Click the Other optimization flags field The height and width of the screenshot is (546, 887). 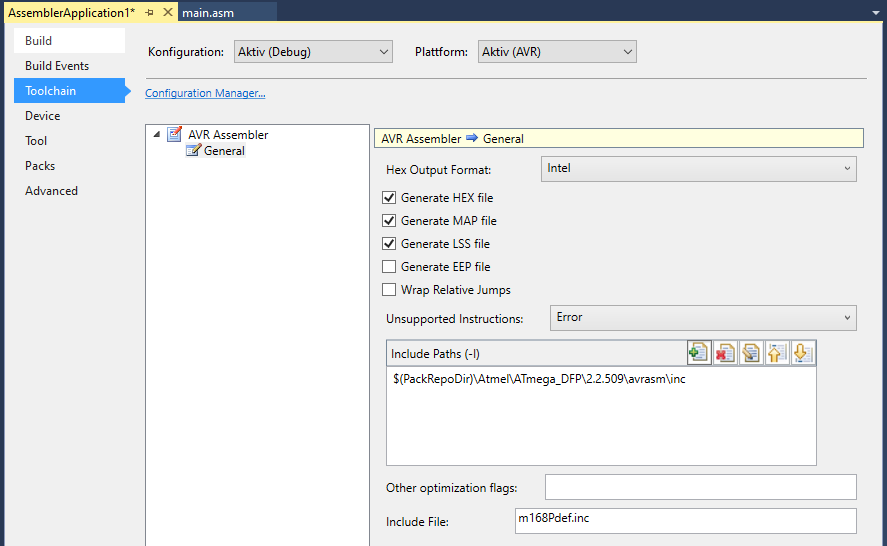(x=700, y=487)
